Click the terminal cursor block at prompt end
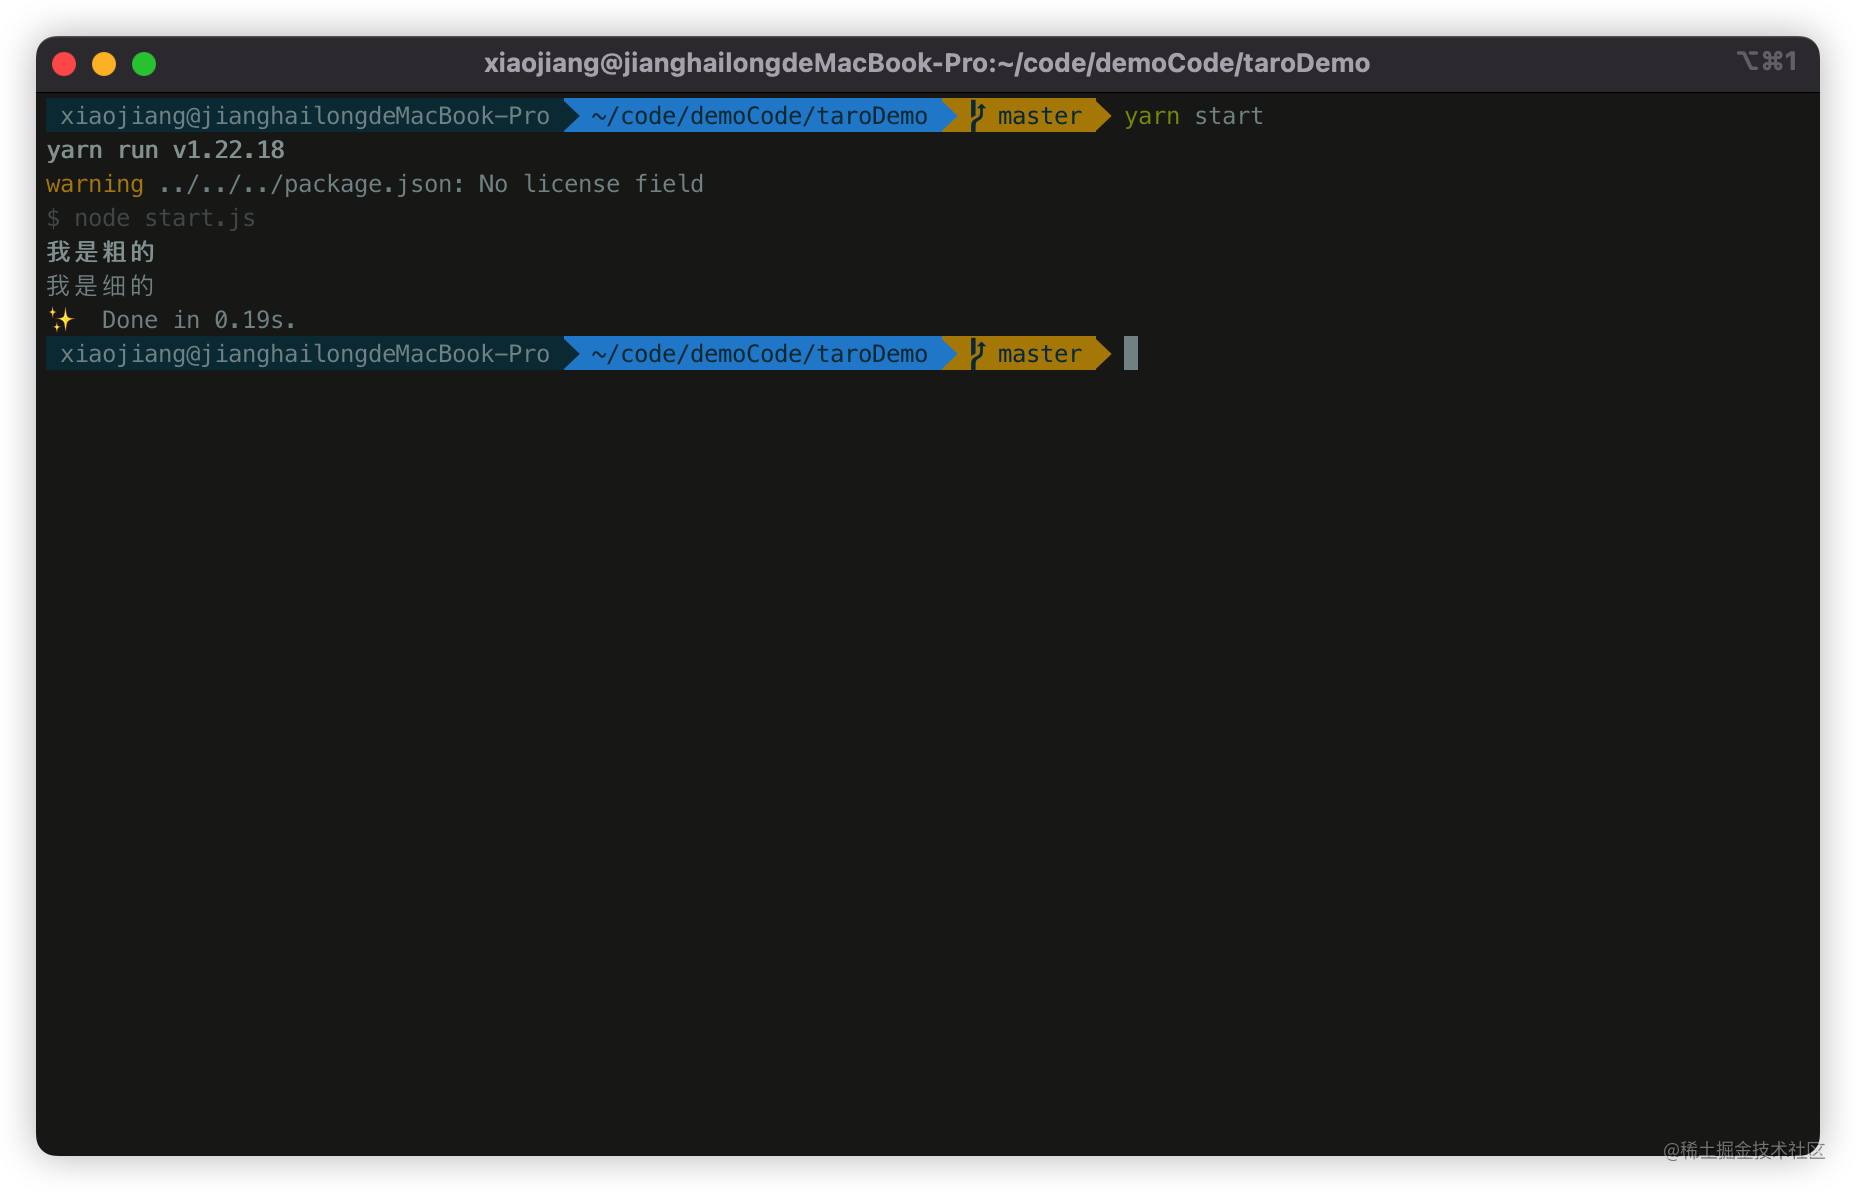The image size is (1856, 1192). 1131,353
